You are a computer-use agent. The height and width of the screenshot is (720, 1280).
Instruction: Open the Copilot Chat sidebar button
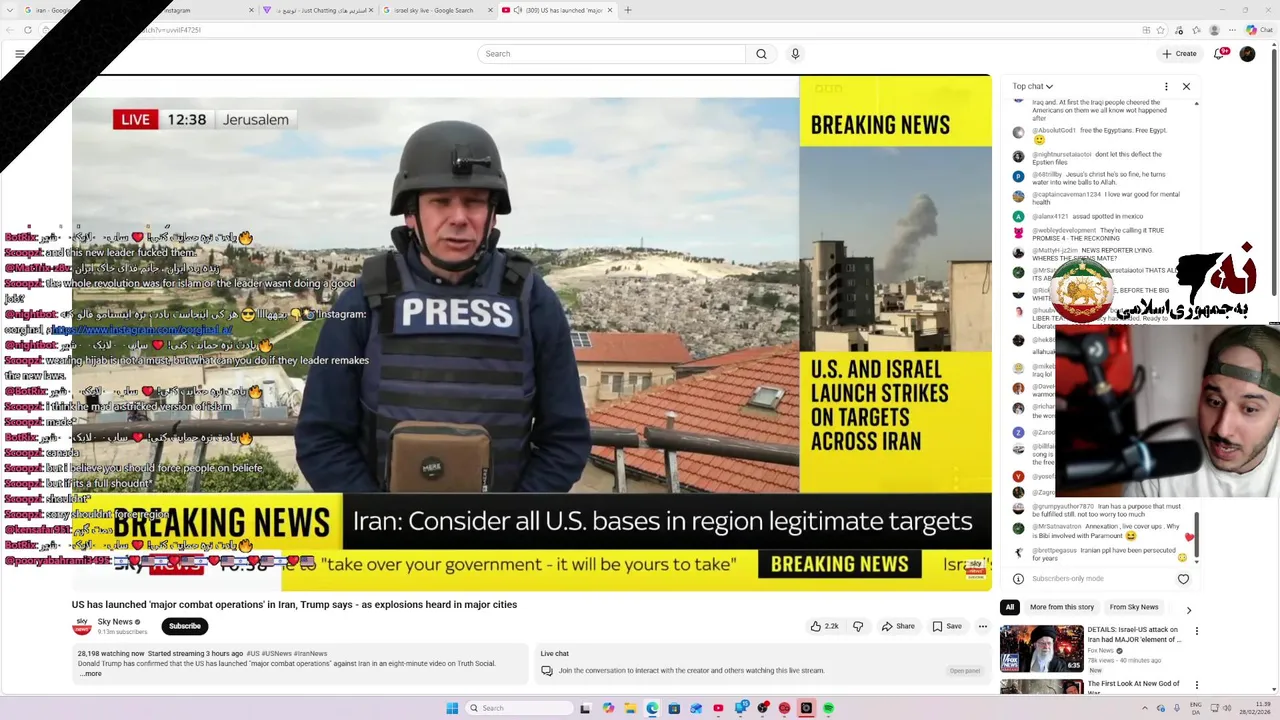pyautogui.click(x=1258, y=30)
